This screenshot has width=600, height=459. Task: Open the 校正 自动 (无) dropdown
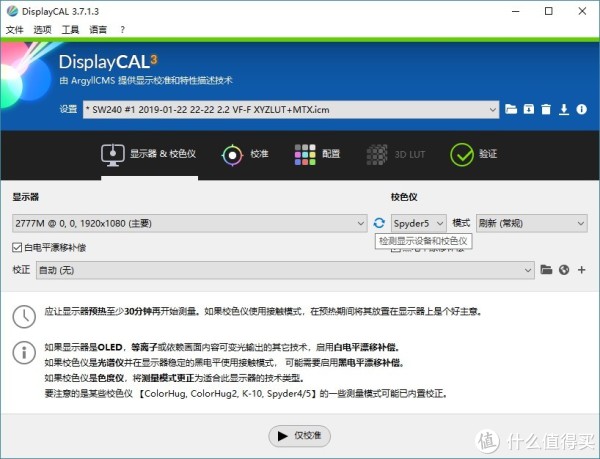point(285,270)
